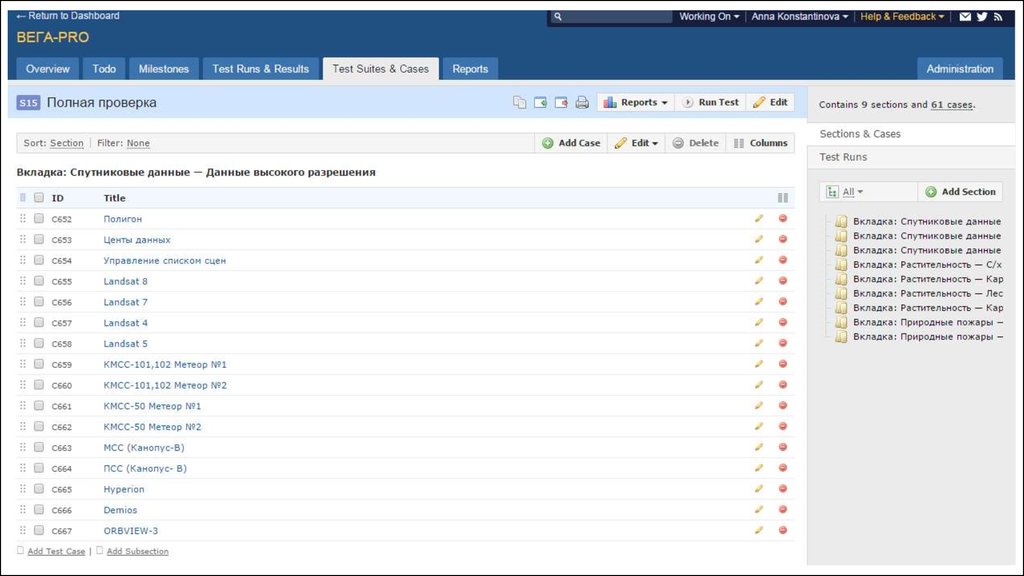Screen dimensions: 1024x576
Task: Change the Sort: Section option
Action: point(67,143)
